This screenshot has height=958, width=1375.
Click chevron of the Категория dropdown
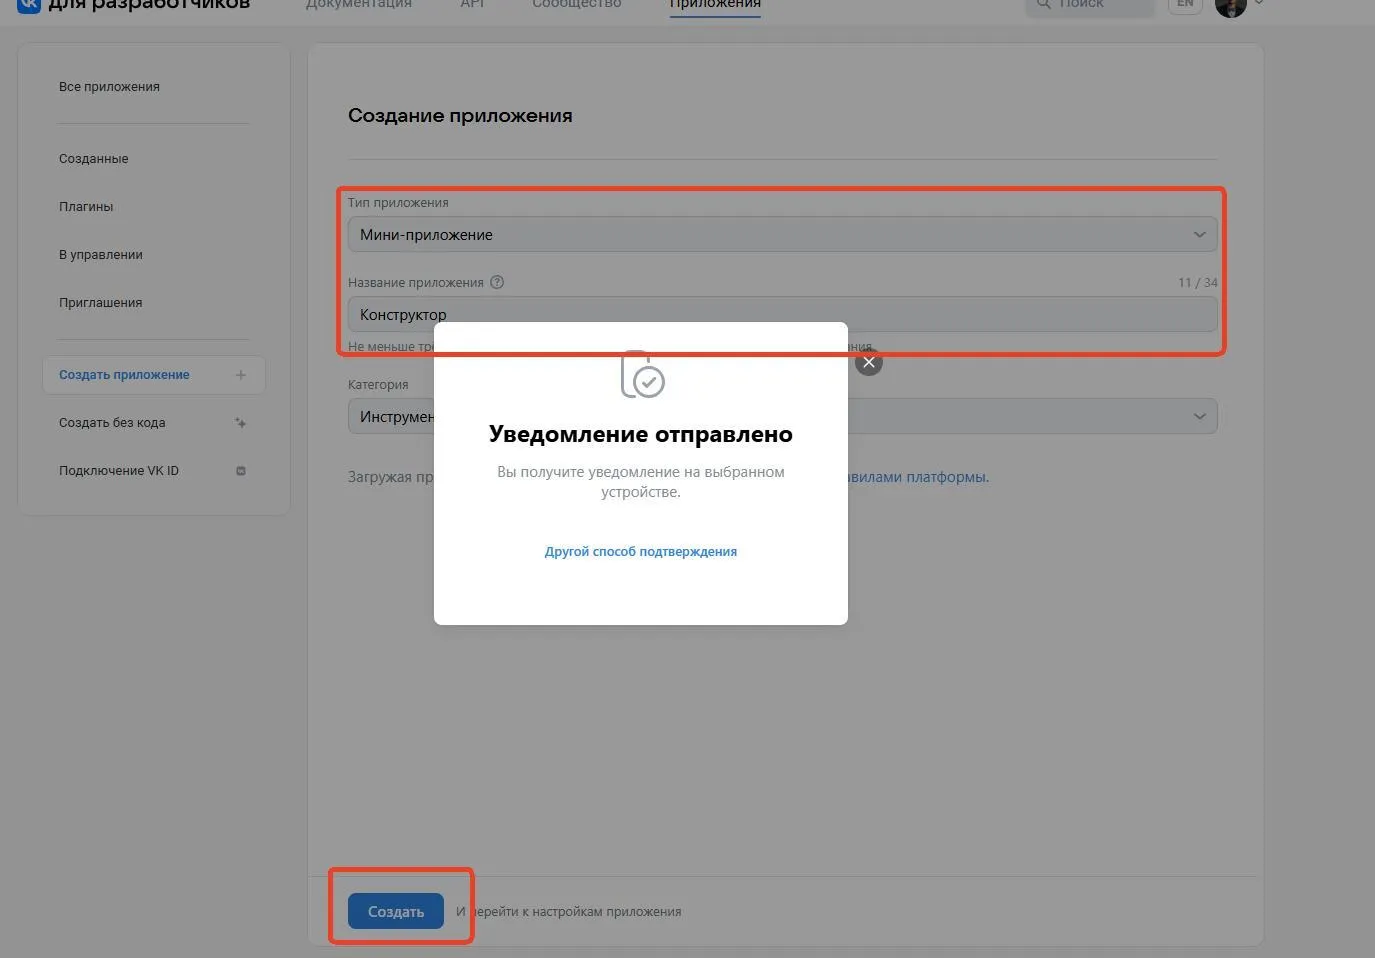coord(1199,416)
